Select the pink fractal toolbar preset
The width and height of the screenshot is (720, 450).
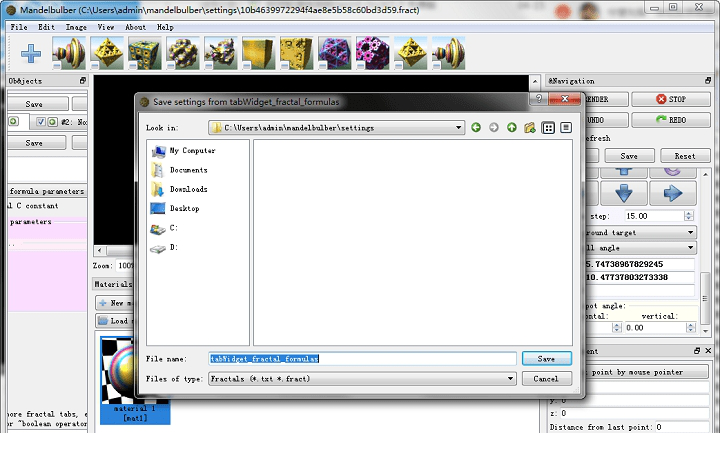(x=372, y=53)
